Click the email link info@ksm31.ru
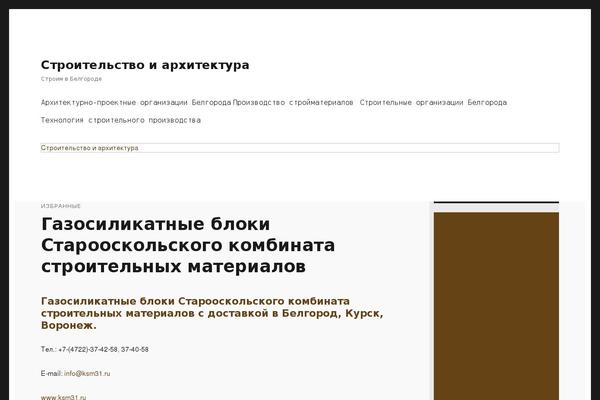 click(87, 374)
